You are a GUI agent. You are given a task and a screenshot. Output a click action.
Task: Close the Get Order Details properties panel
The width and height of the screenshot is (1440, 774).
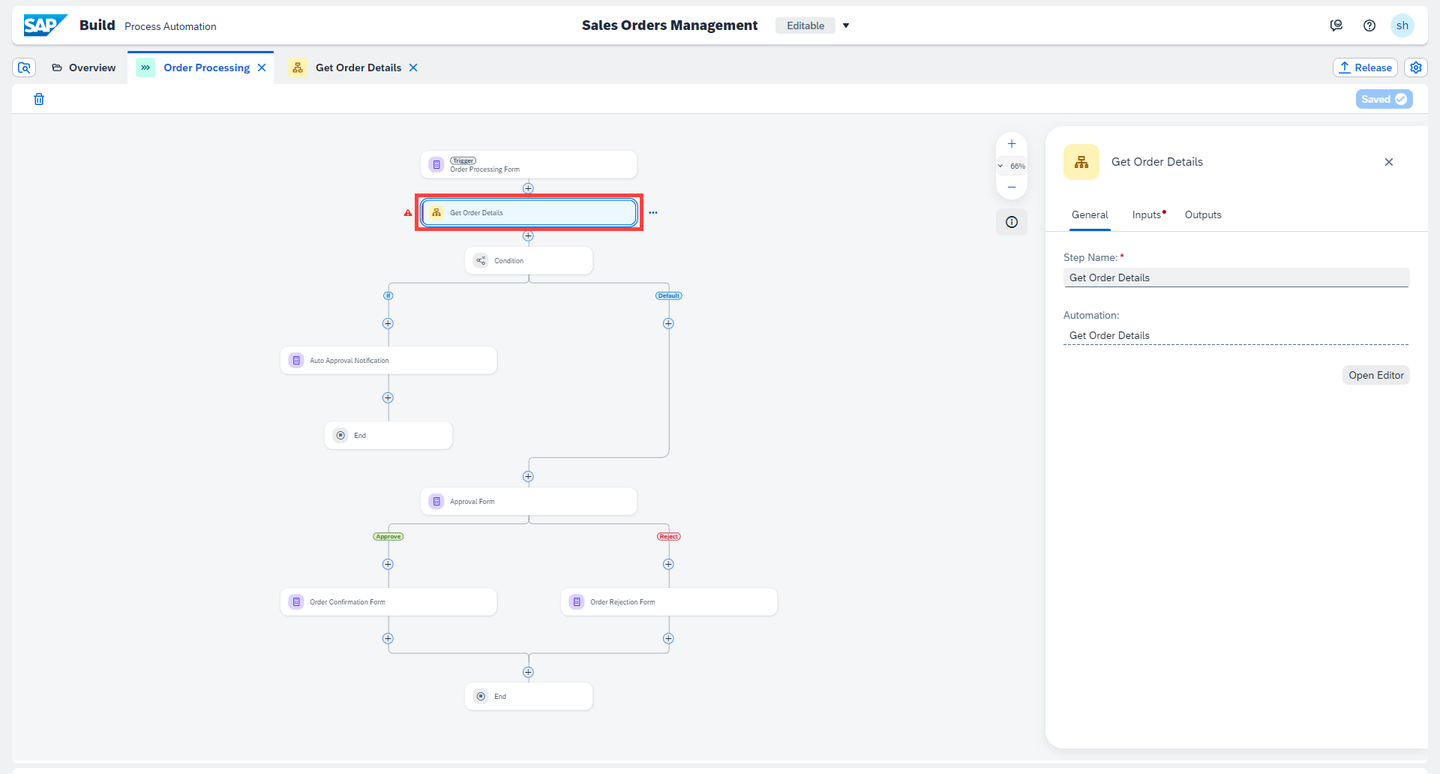point(1388,162)
